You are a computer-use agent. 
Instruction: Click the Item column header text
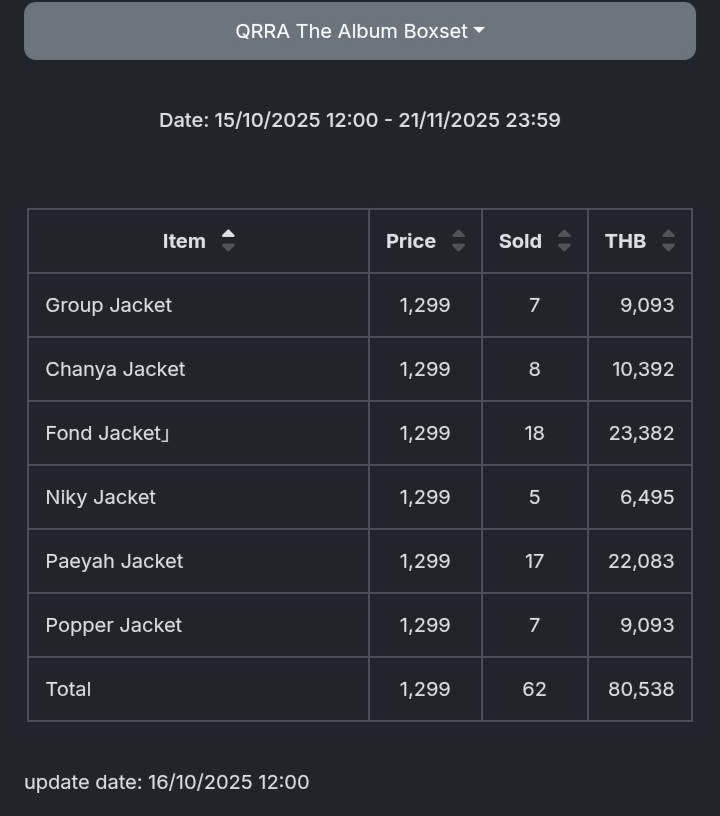click(184, 241)
